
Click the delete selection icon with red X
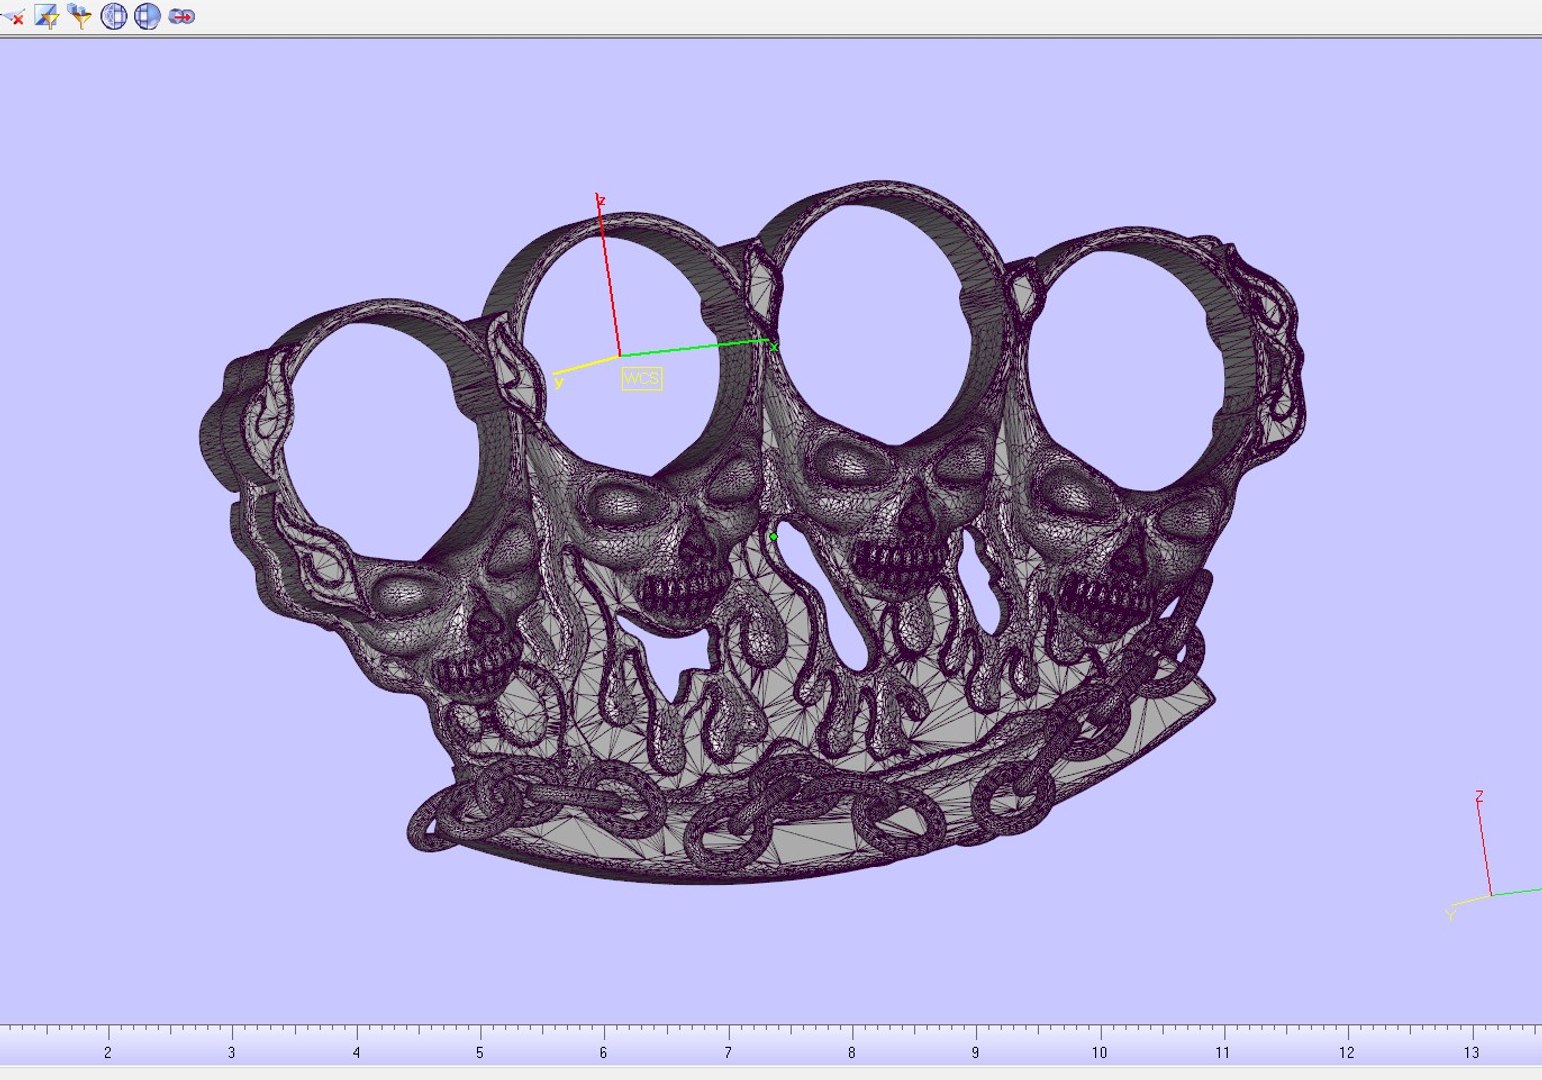coord(13,16)
